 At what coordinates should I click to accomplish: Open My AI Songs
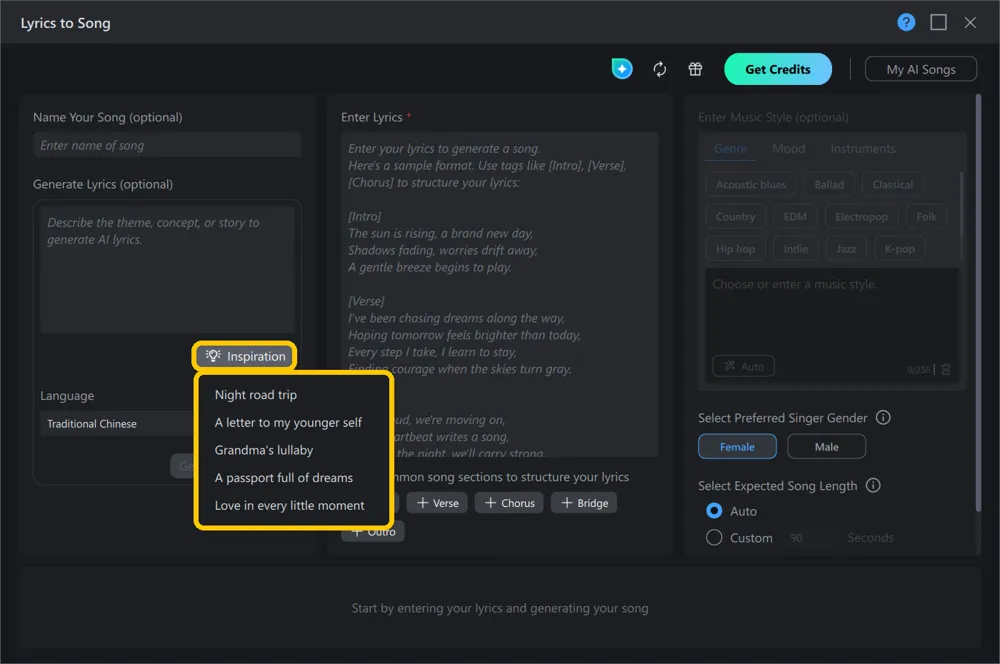[921, 69]
